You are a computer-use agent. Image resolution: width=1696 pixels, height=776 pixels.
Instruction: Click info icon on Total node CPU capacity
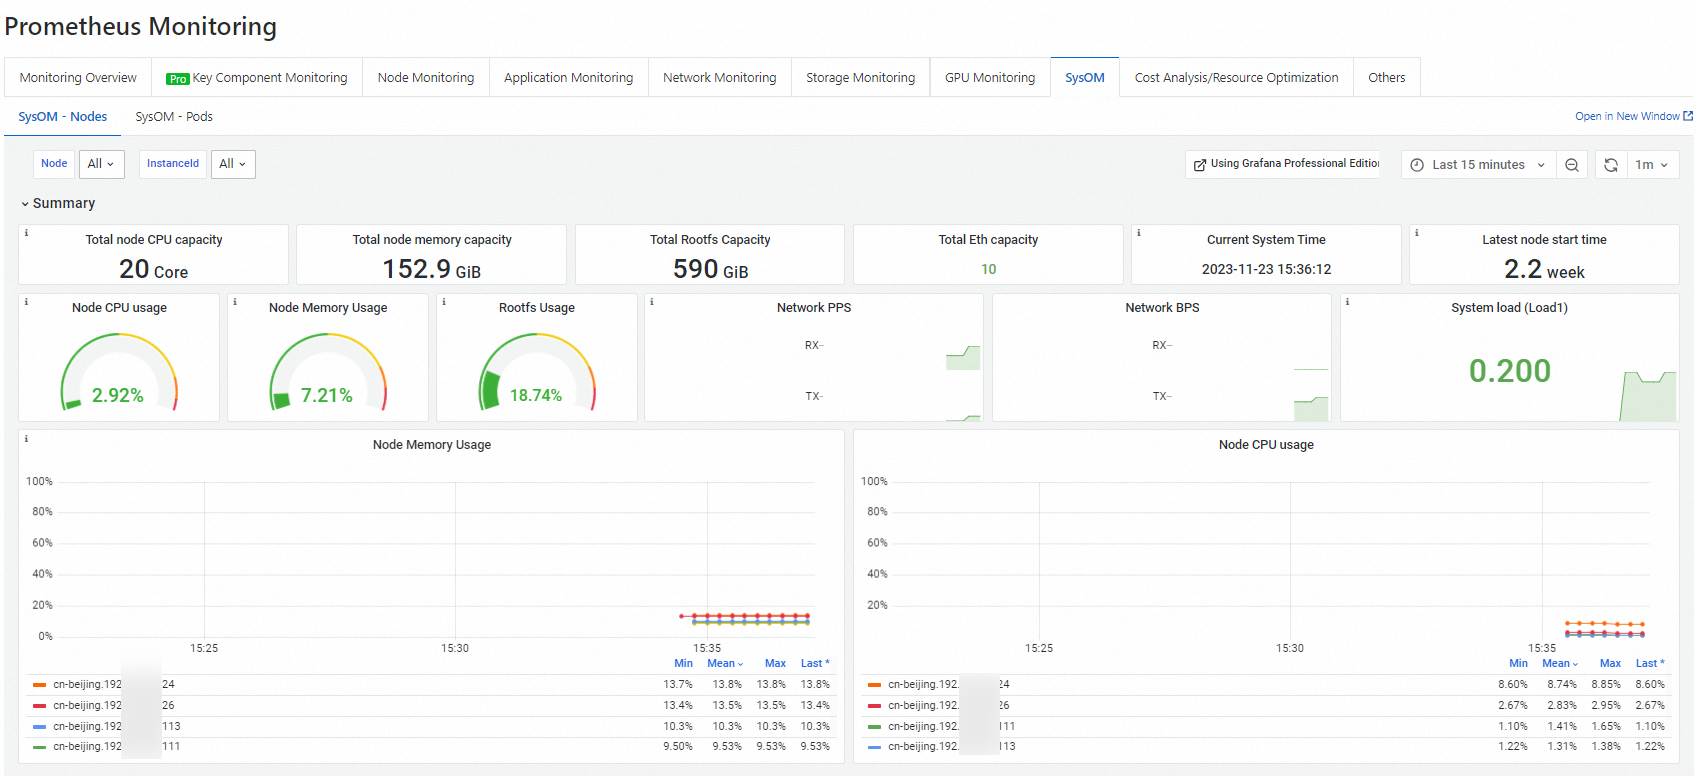[x=26, y=233]
